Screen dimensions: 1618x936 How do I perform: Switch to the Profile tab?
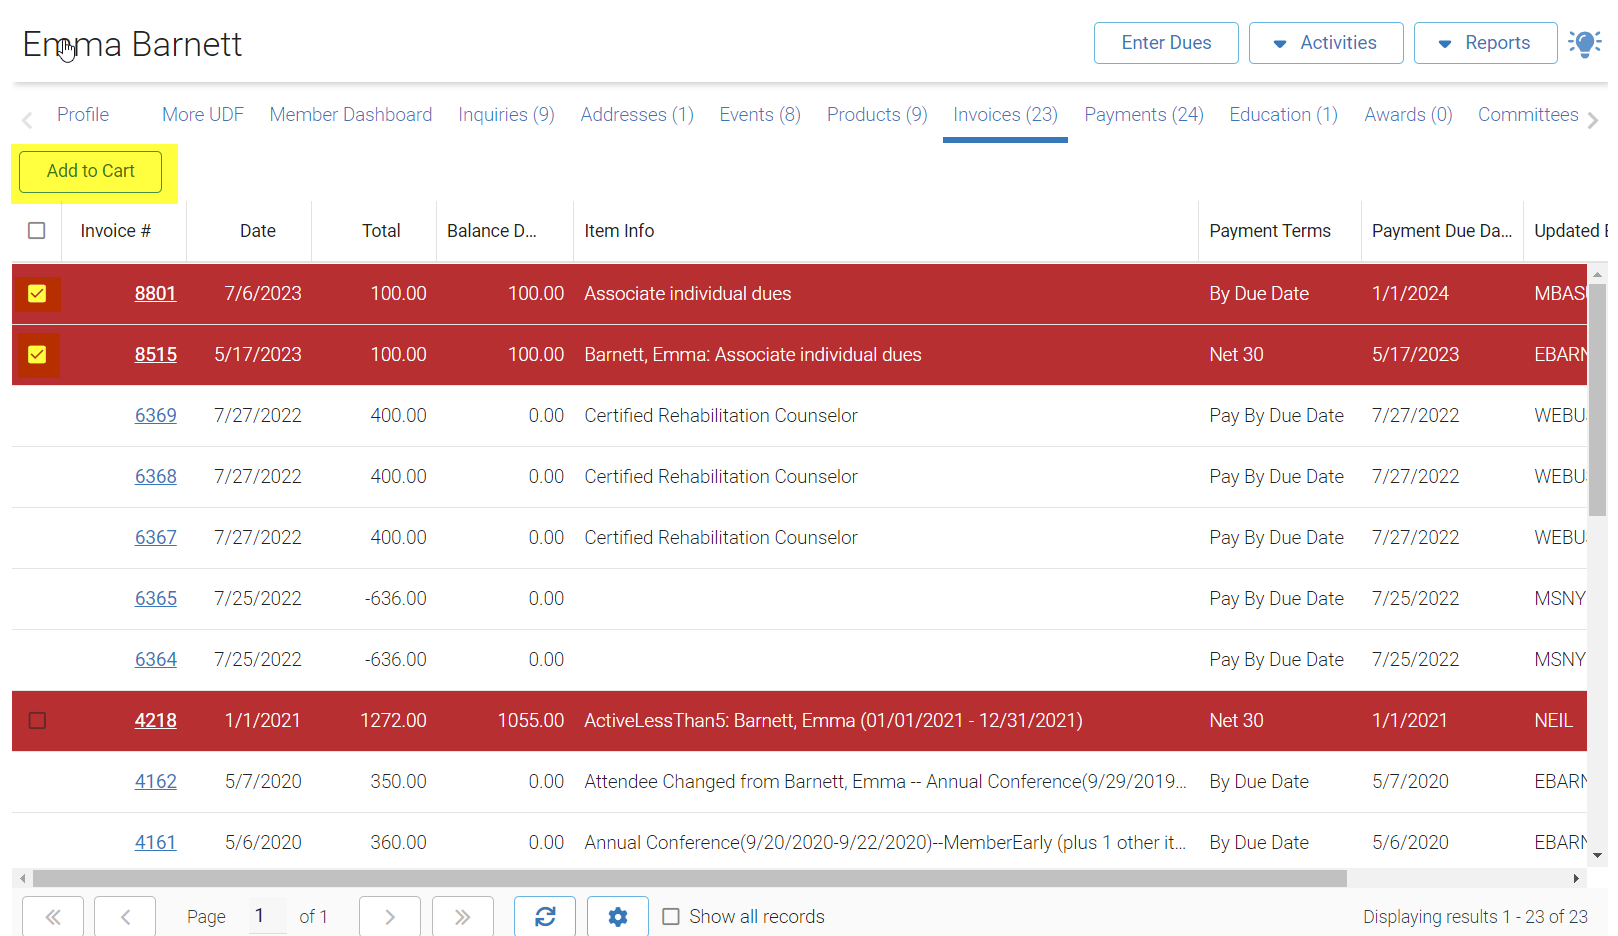tap(83, 115)
